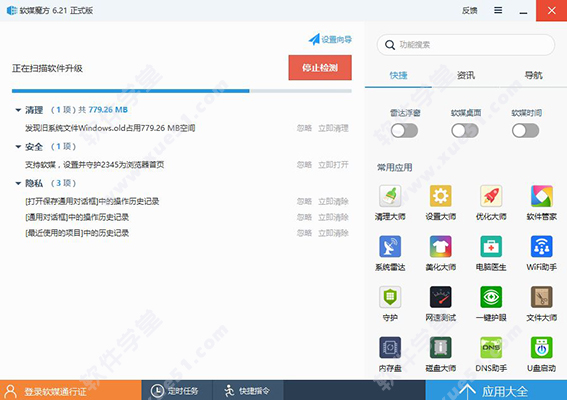
Task: Click 立即打开 for 2345 homepage item
Action: pos(333,165)
